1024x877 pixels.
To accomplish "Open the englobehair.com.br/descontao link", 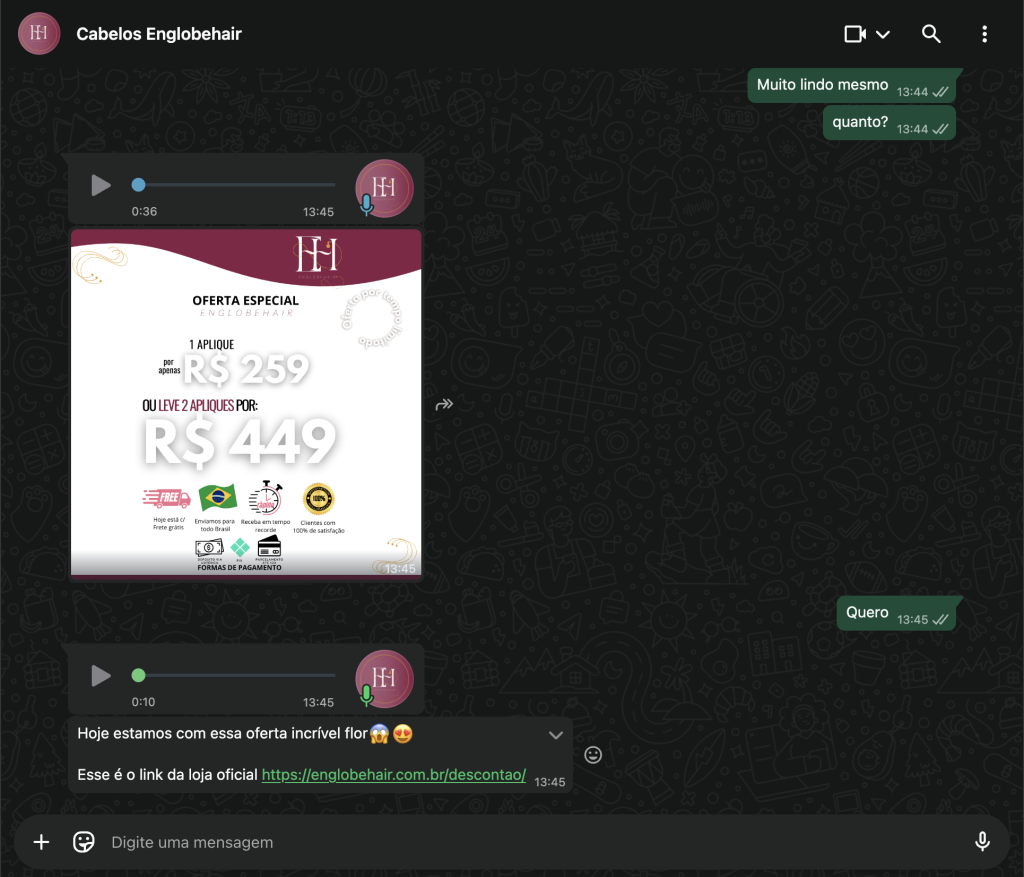I will tap(393, 775).
